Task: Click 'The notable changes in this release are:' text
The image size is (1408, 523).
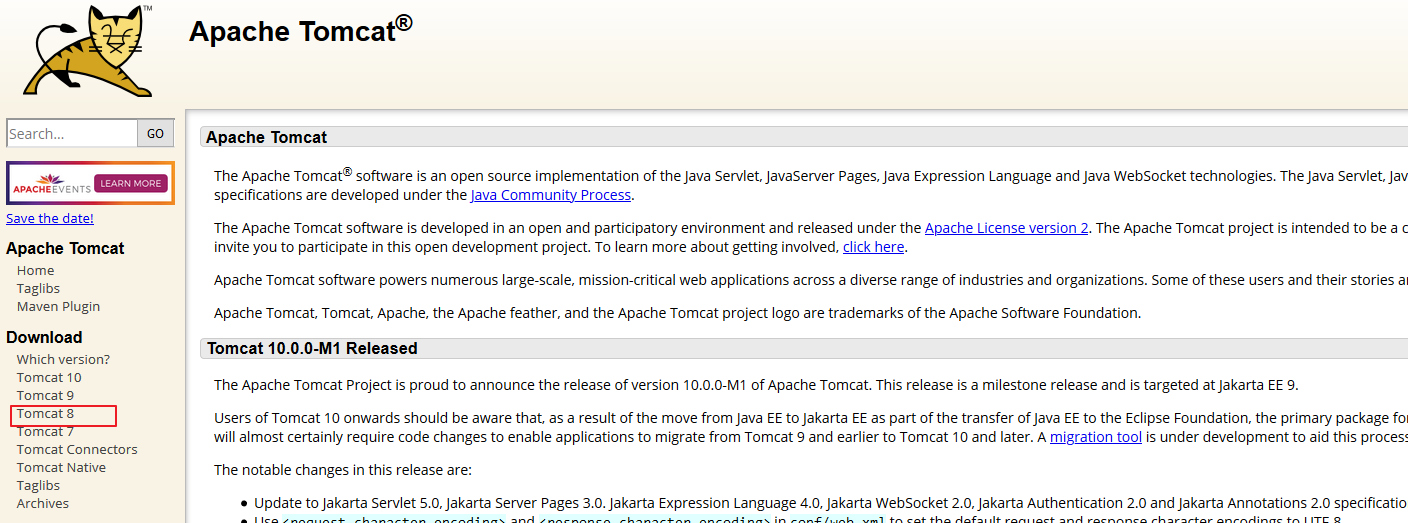Action: [x=343, y=470]
